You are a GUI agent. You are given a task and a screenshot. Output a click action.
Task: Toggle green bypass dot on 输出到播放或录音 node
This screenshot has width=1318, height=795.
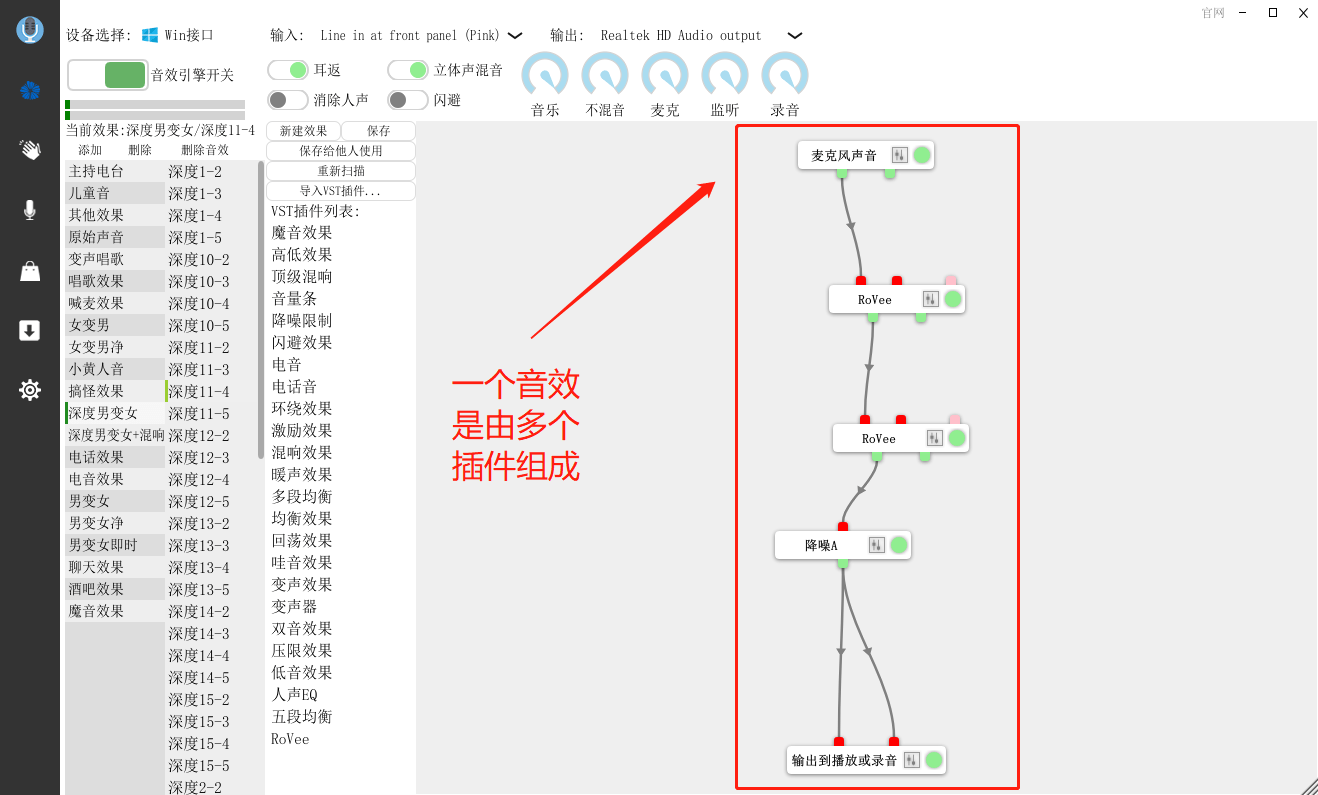[x=934, y=760]
